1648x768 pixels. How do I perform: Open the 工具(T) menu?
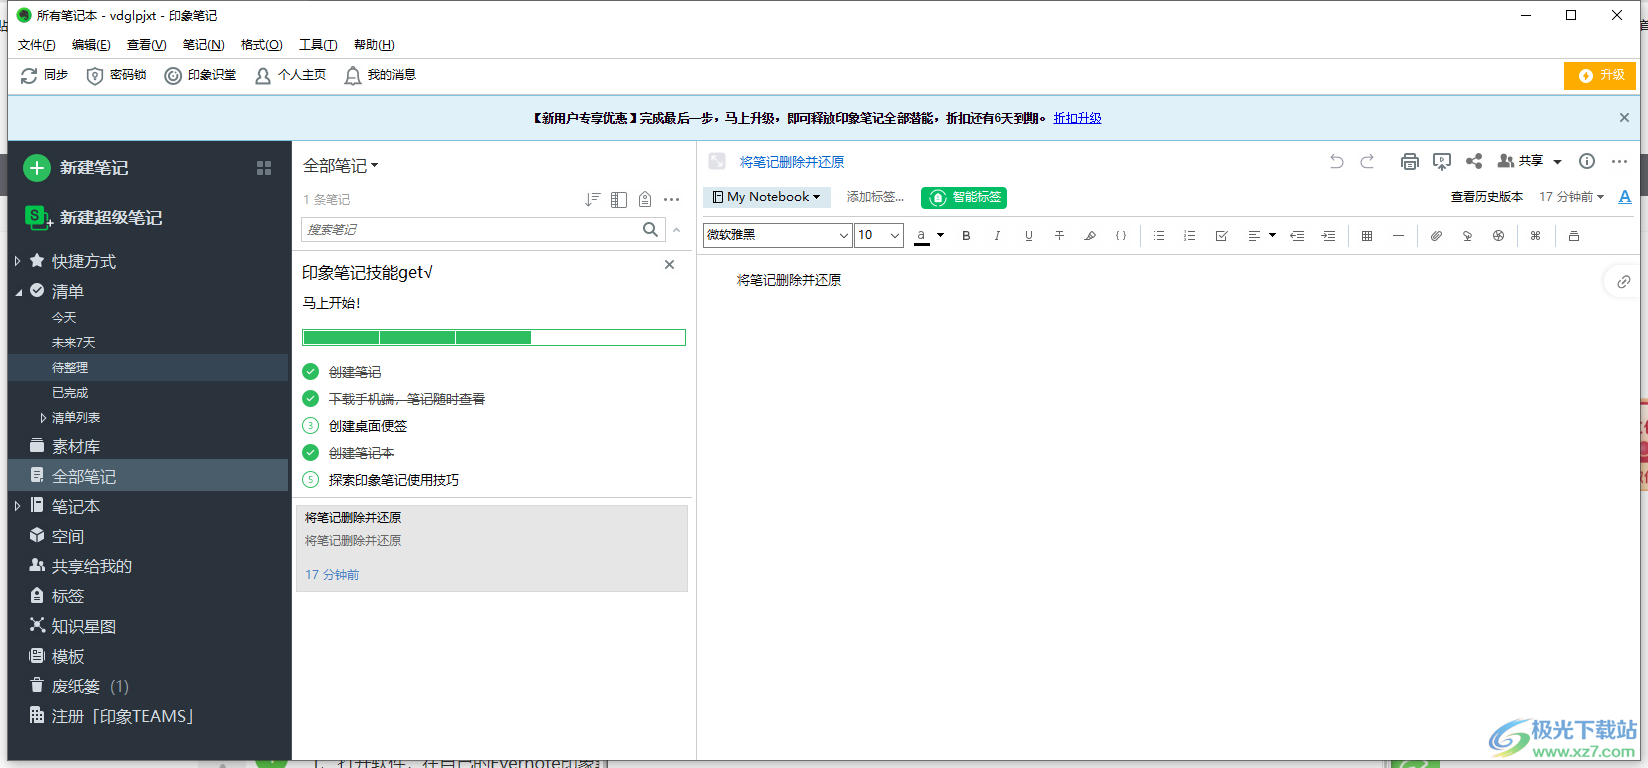click(318, 45)
